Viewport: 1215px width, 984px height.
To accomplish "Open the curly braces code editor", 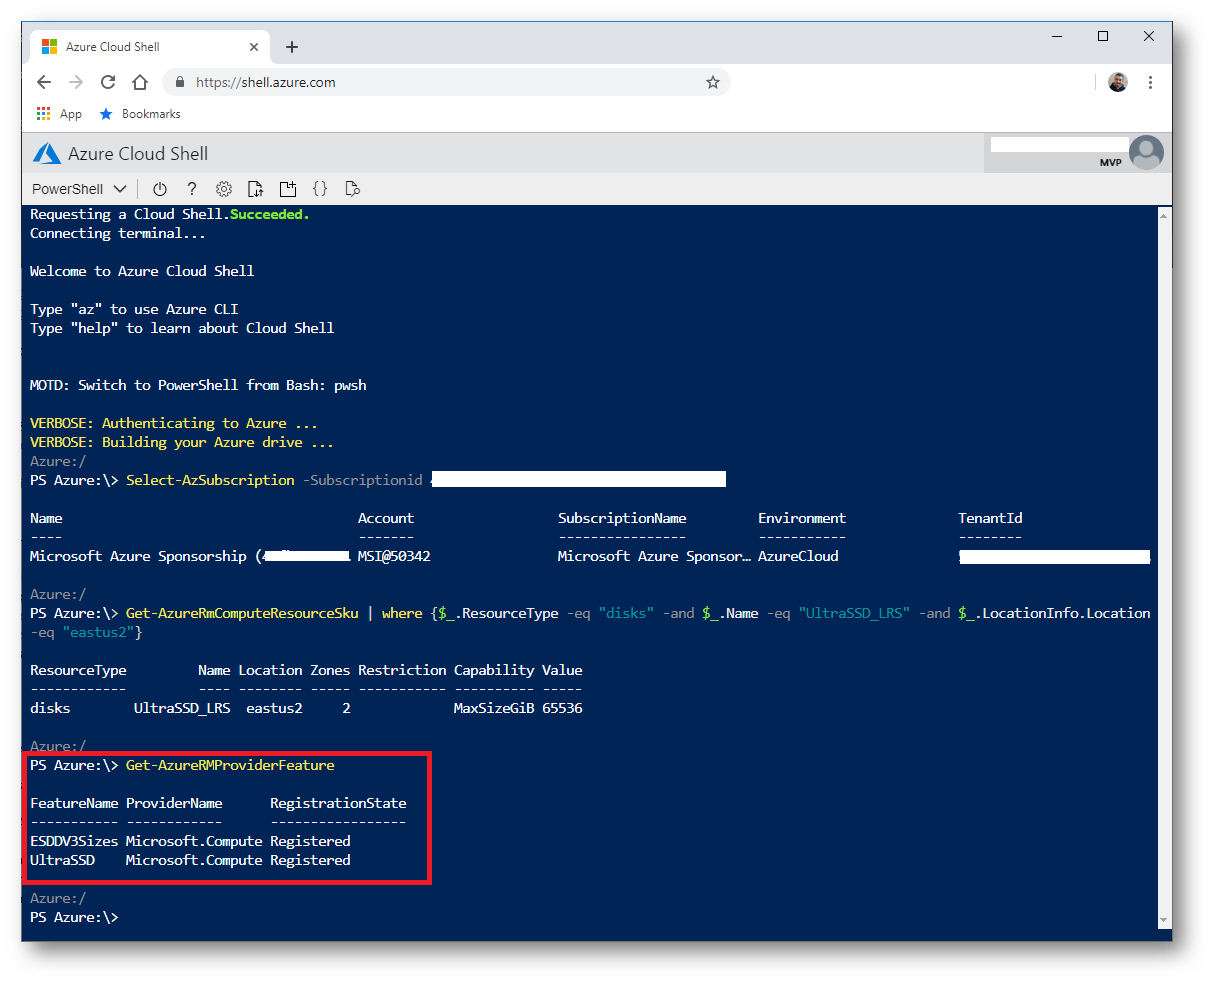I will [320, 189].
